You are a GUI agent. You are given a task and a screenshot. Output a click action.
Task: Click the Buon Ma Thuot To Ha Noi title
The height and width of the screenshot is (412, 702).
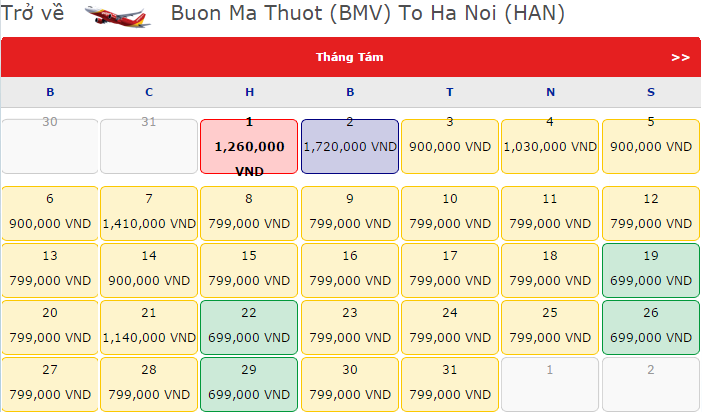368,14
